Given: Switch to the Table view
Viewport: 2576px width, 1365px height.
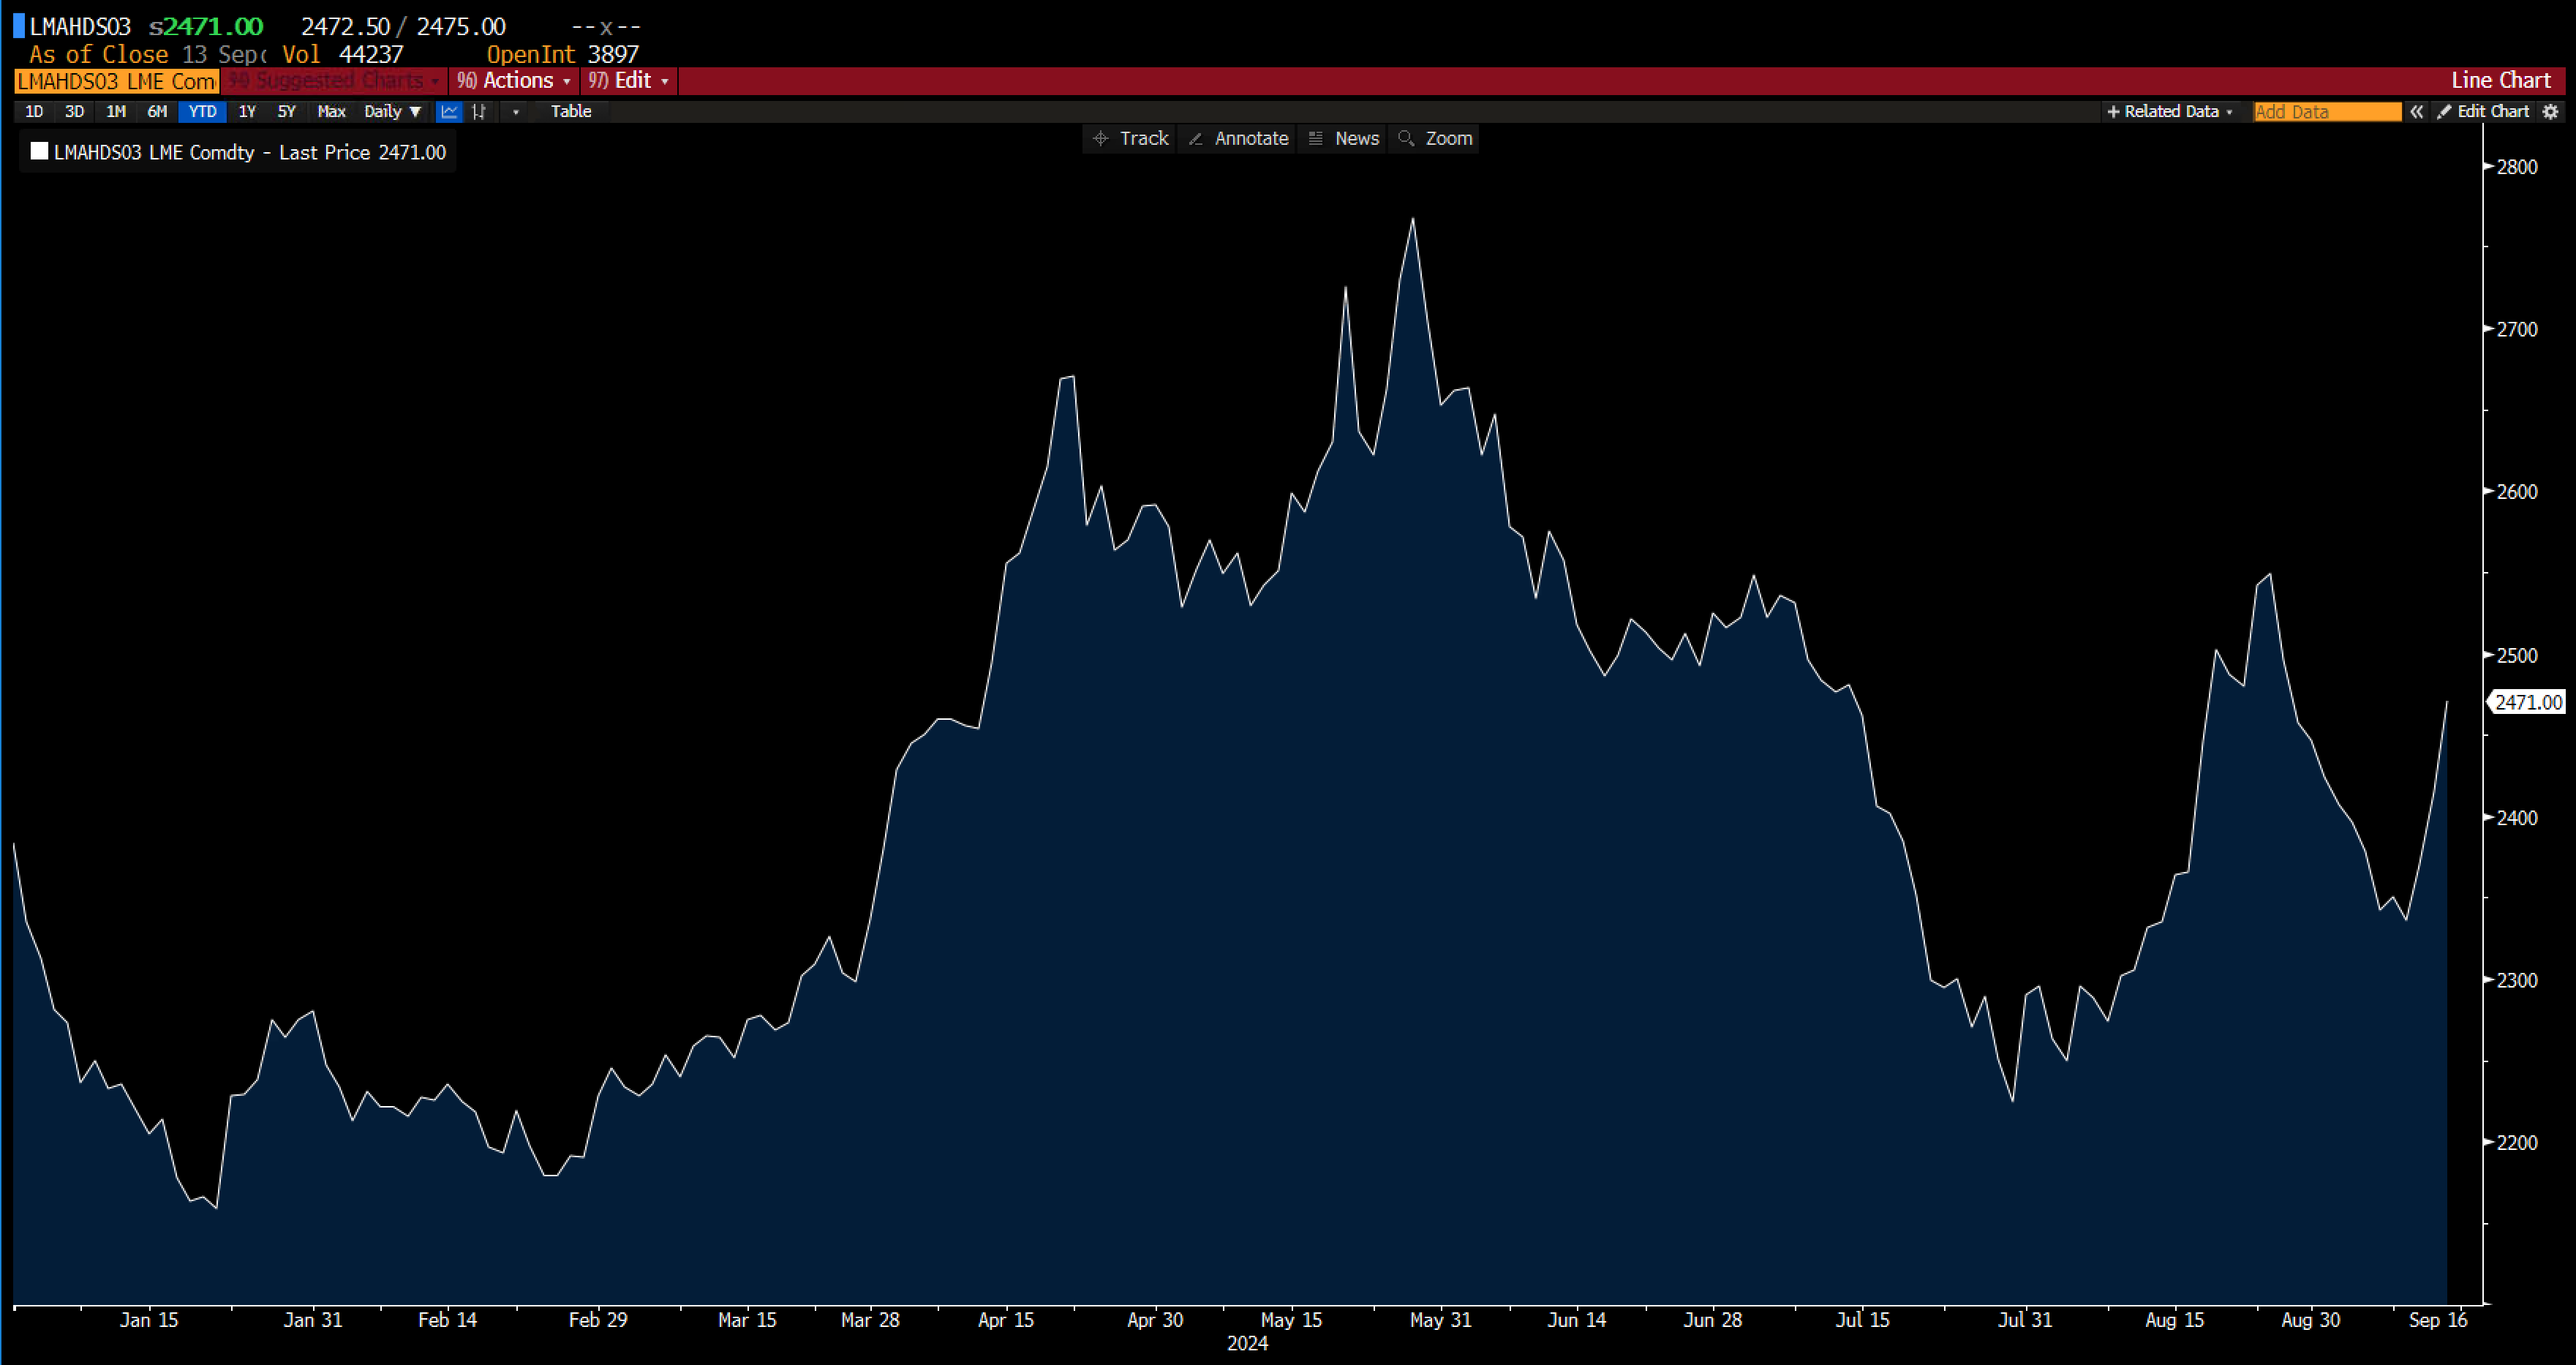Looking at the screenshot, I should click(571, 112).
